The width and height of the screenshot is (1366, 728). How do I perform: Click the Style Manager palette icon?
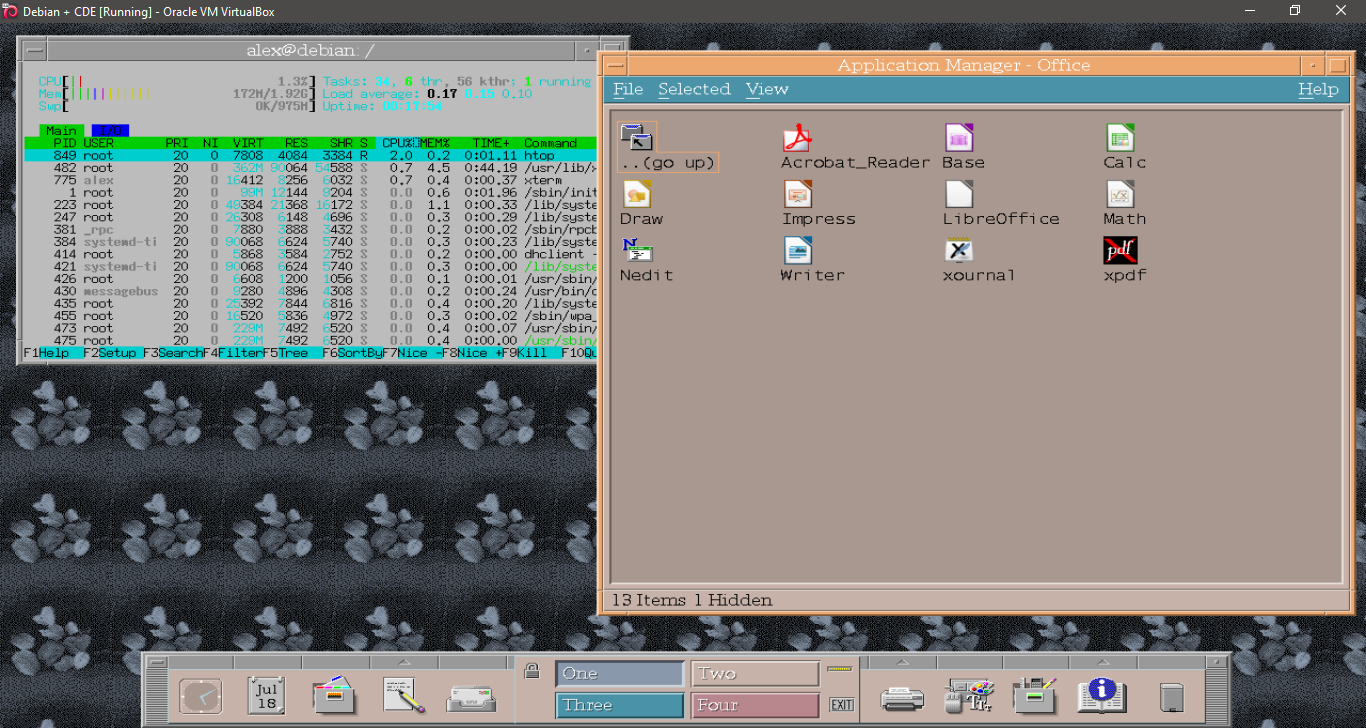pyautogui.click(x=969, y=695)
